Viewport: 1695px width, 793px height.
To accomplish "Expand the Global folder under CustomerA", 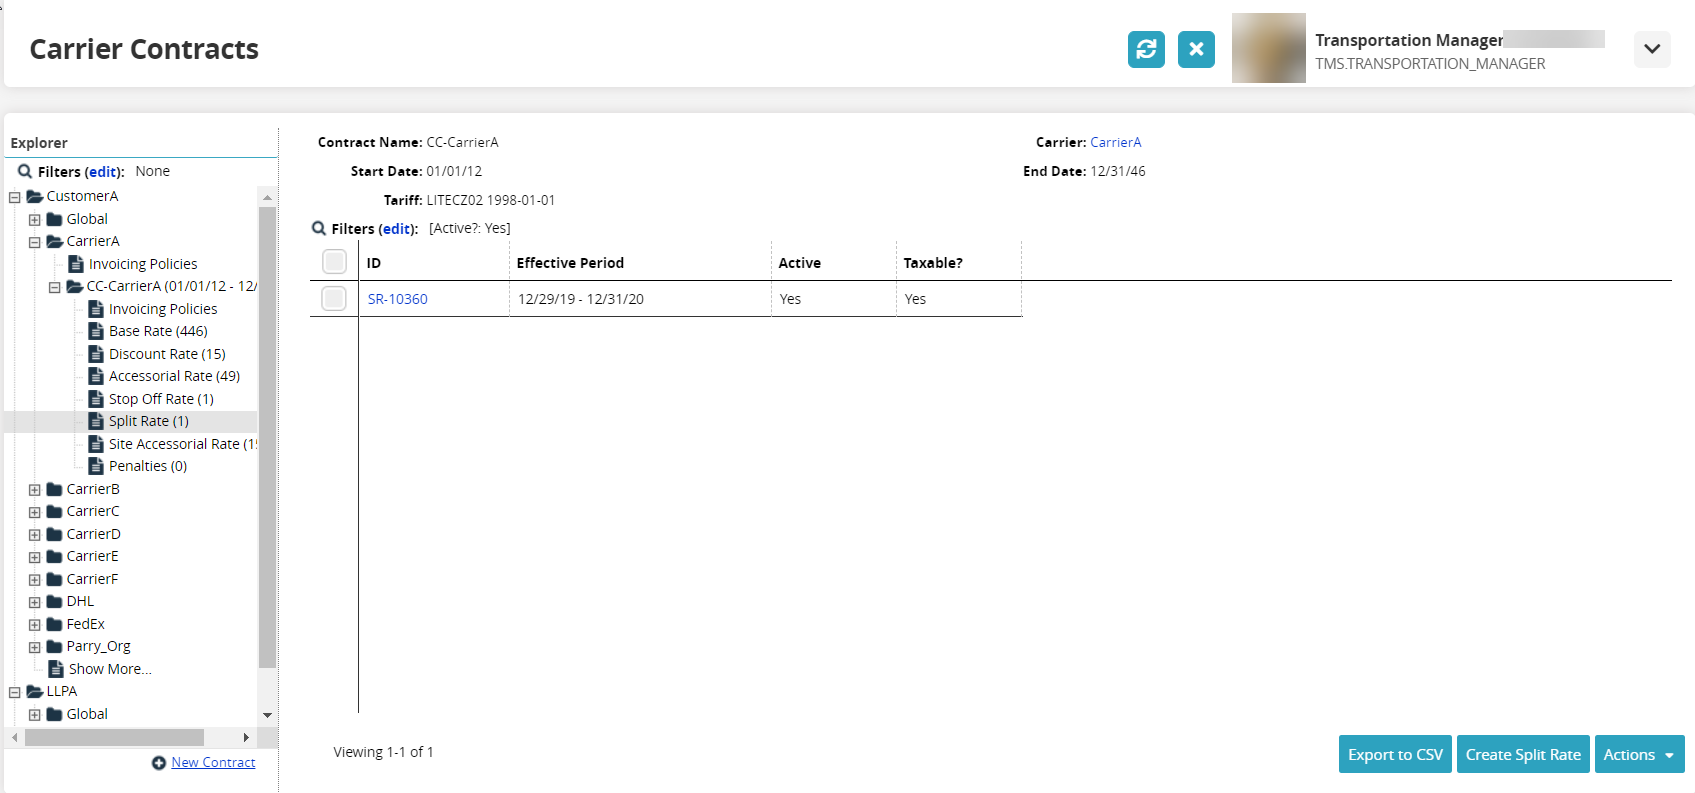I will (35, 220).
